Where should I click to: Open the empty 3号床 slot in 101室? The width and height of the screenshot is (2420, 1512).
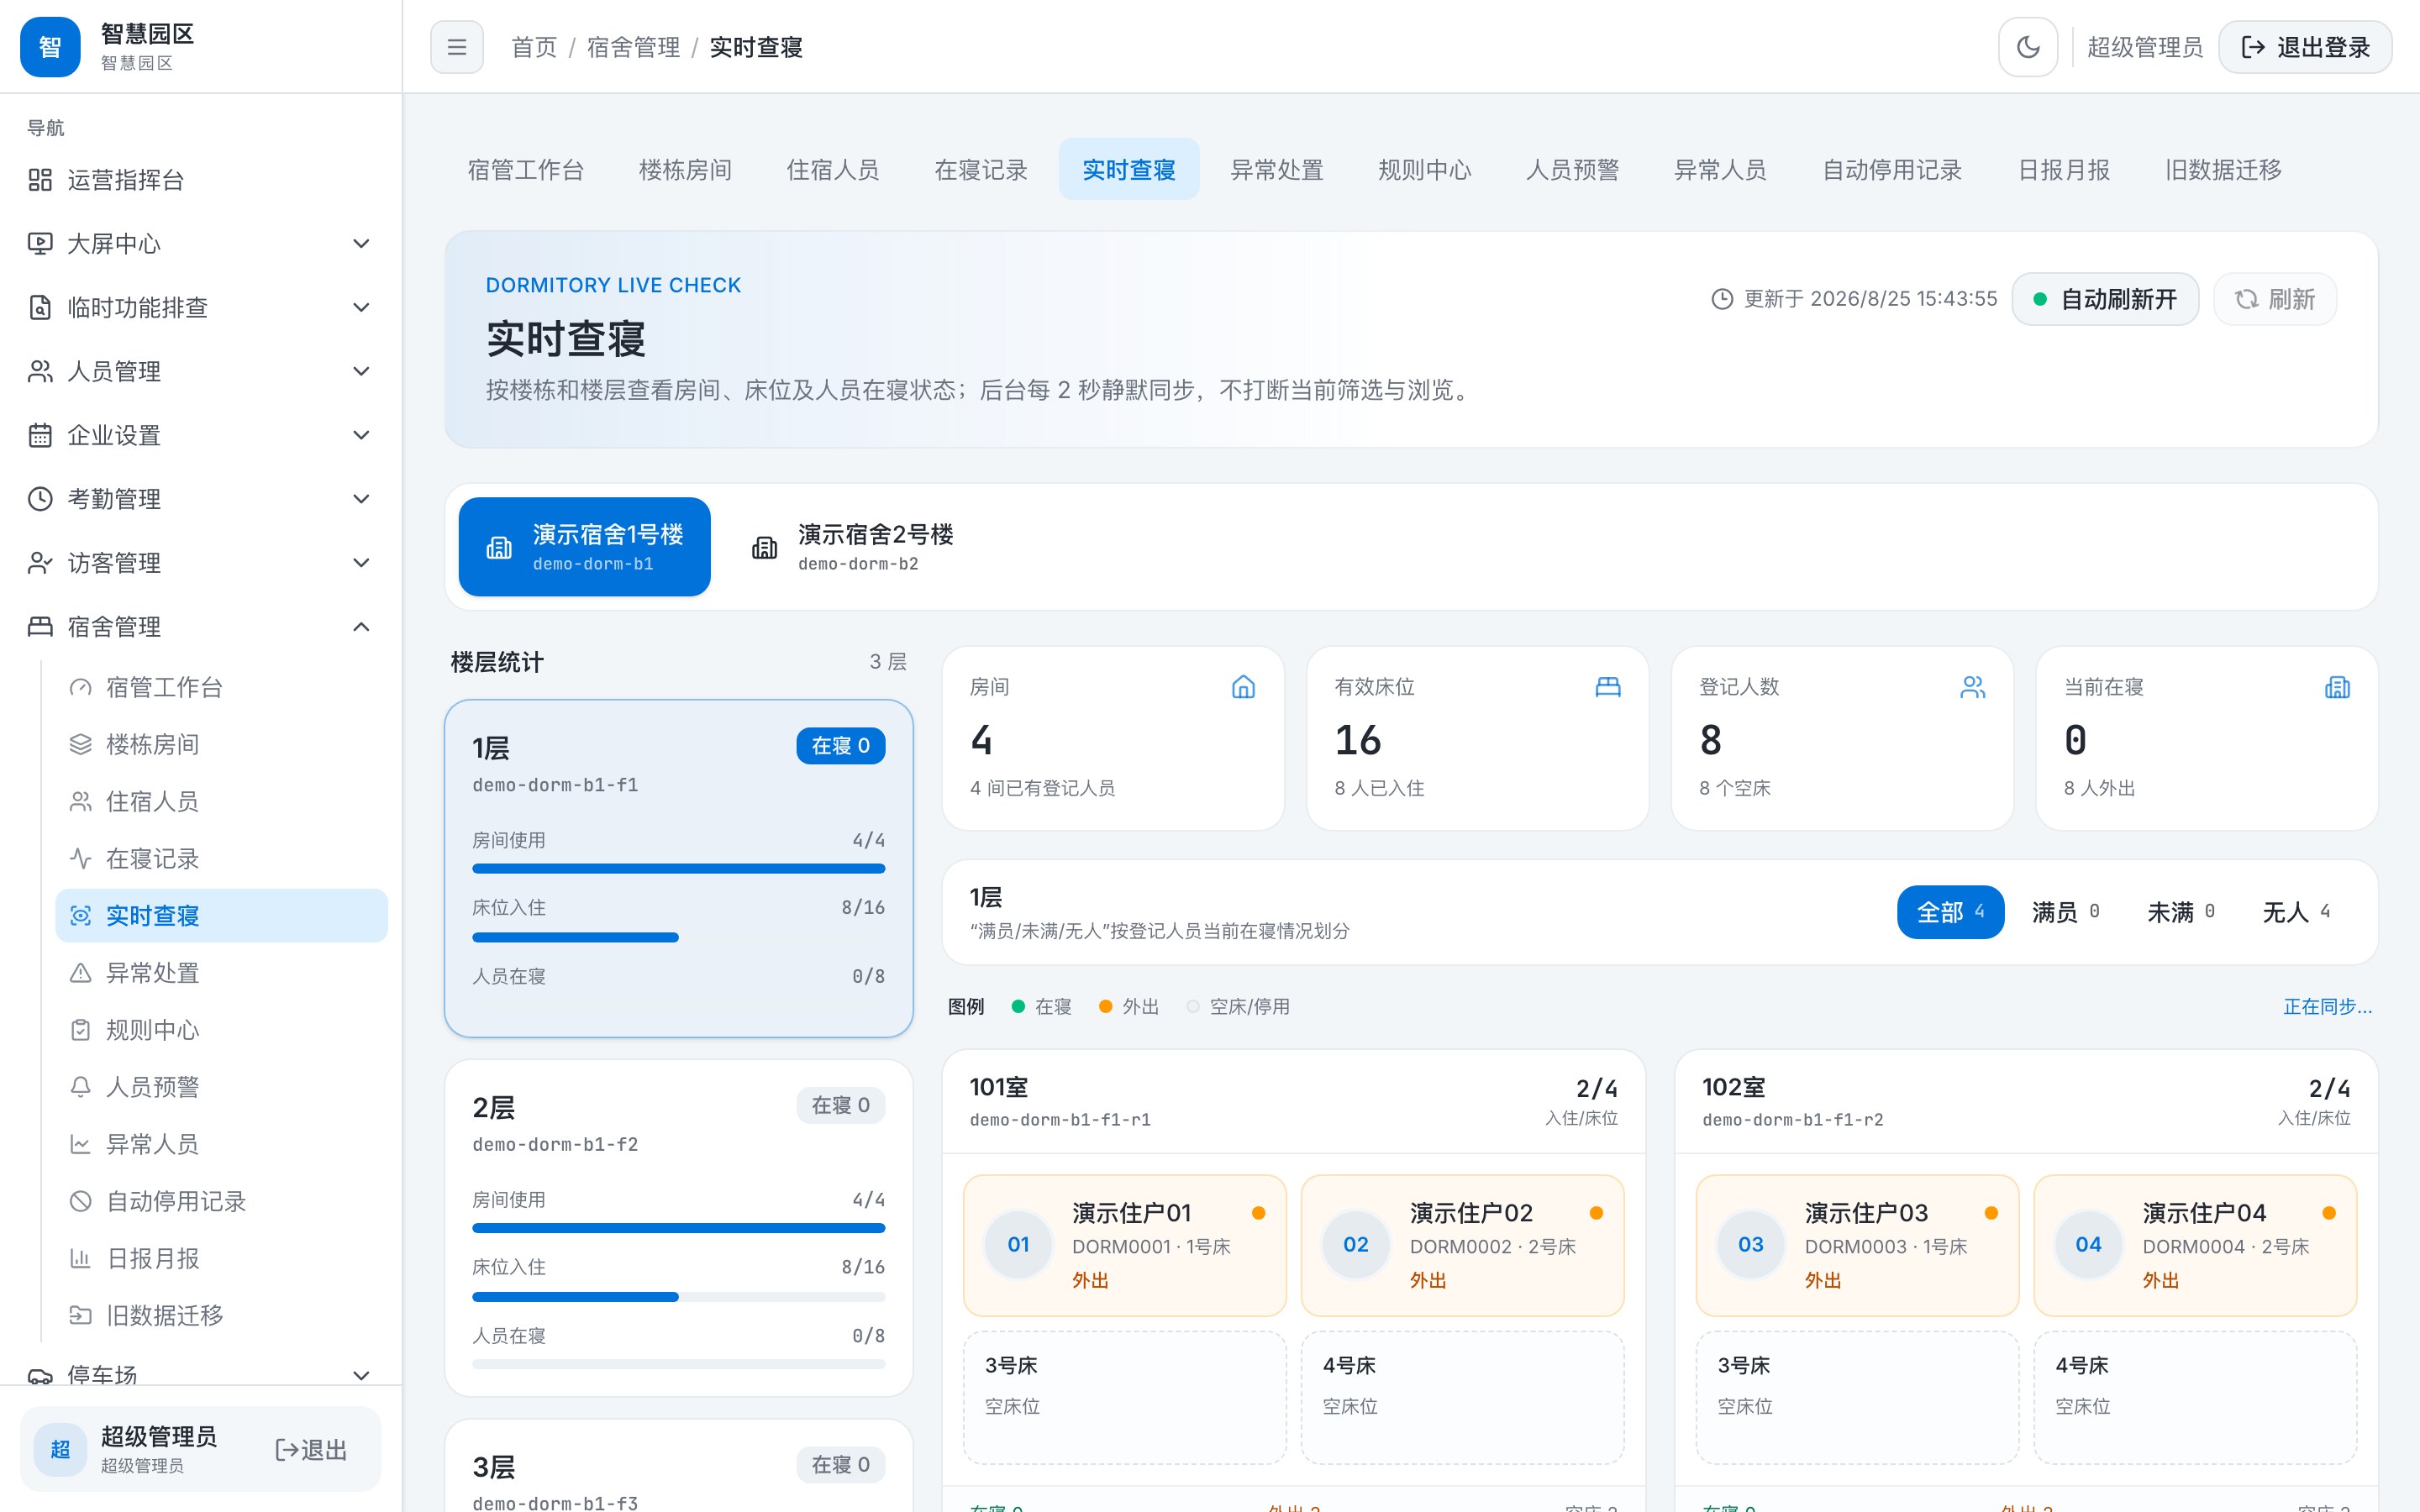[1124, 1397]
